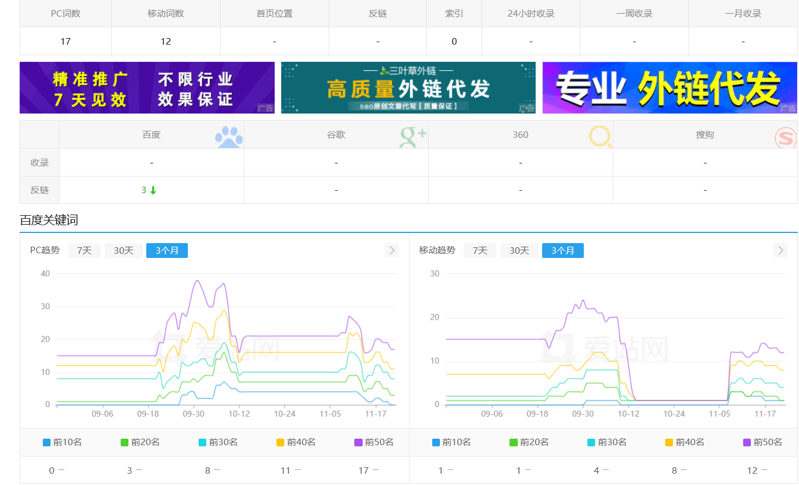
Task: Toggle 前30名 series in PC chart legend
Action: pos(218,442)
